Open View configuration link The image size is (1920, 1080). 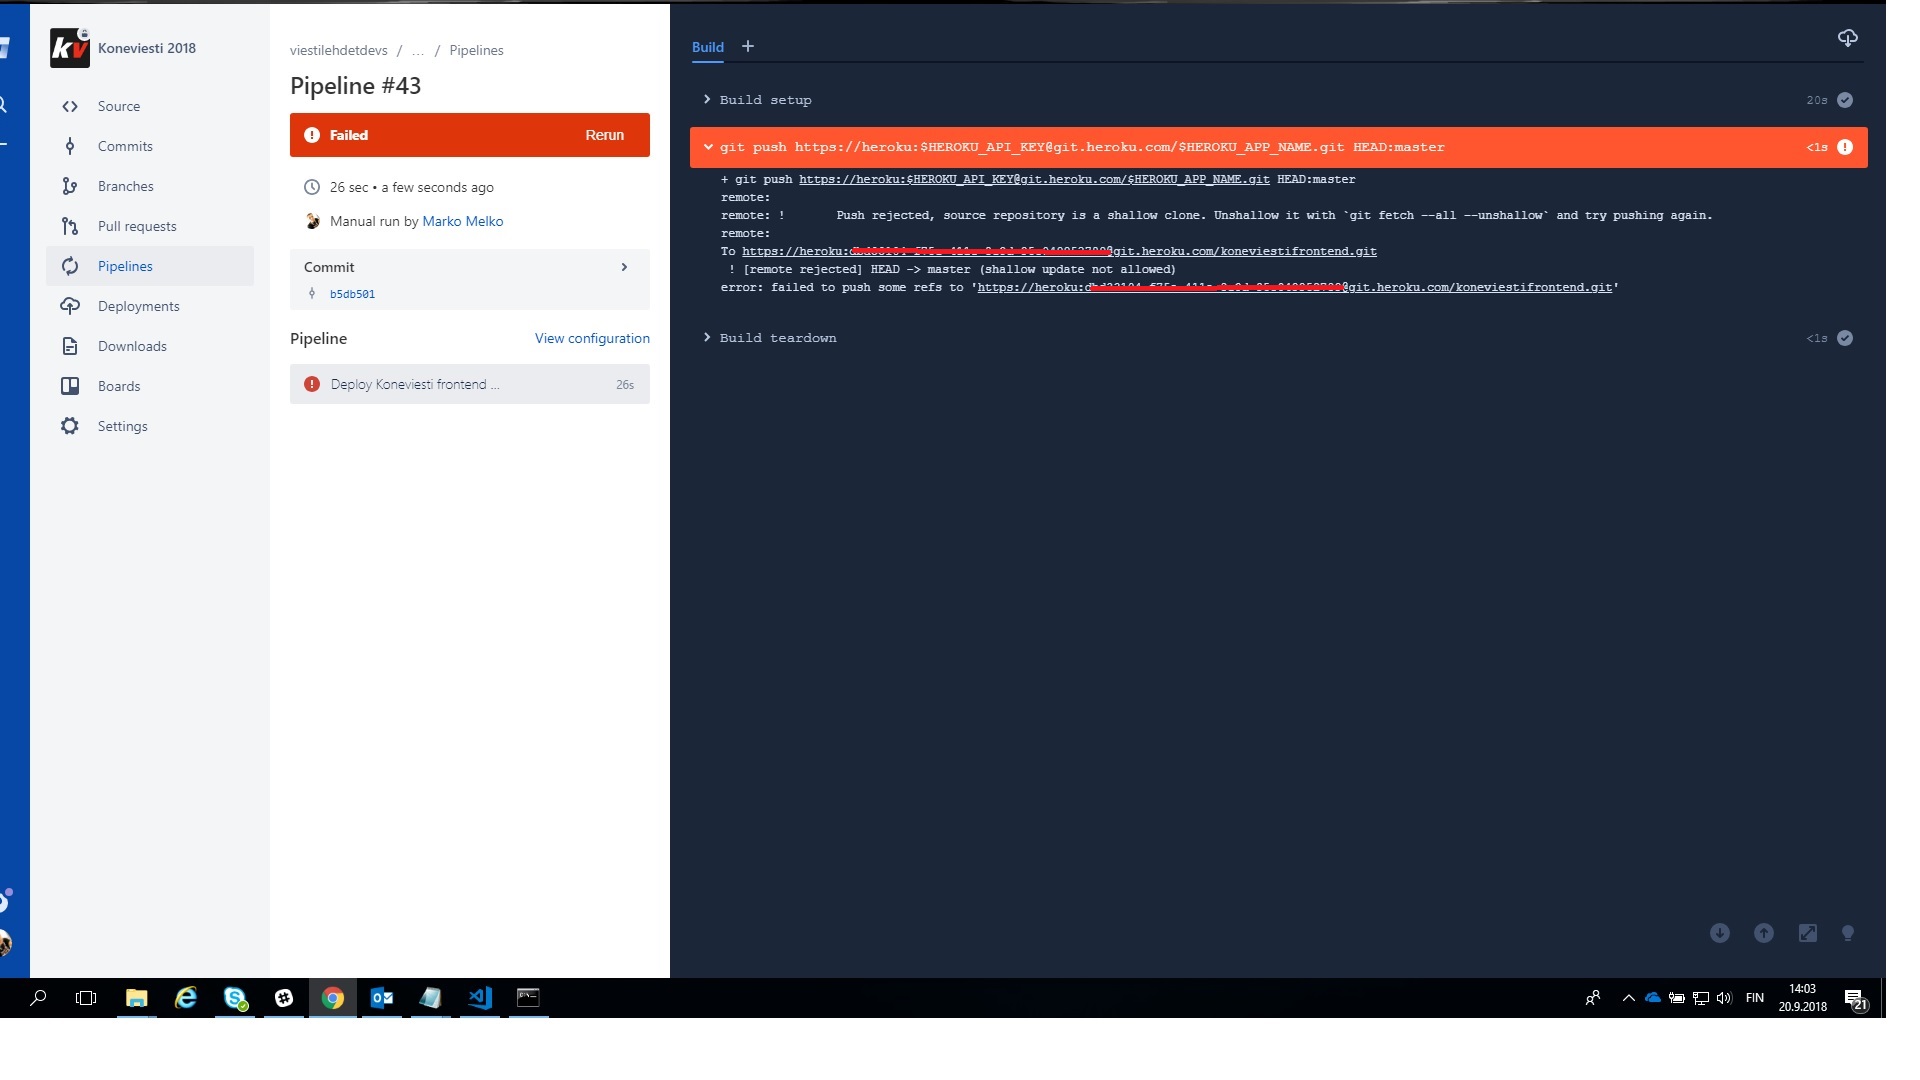click(592, 338)
